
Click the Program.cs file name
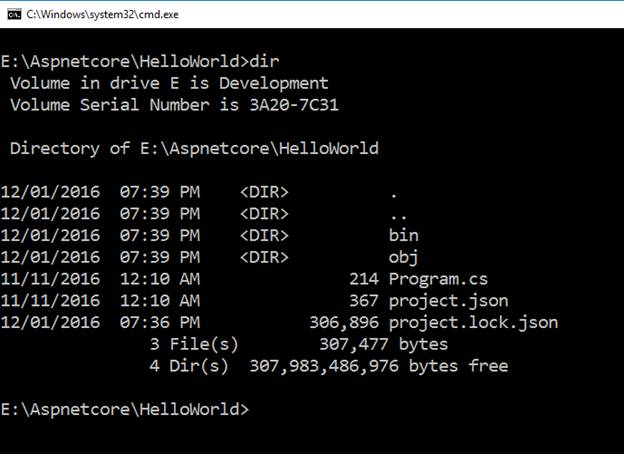[432, 279]
